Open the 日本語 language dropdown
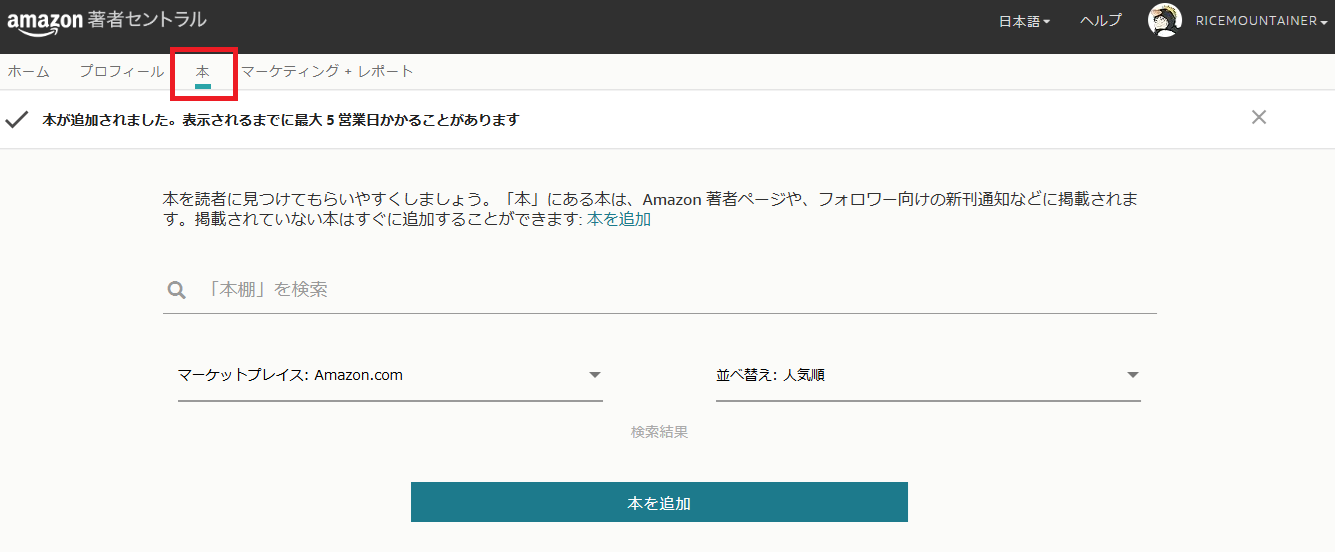The image size is (1335, 552). (x=1024, y=21)
